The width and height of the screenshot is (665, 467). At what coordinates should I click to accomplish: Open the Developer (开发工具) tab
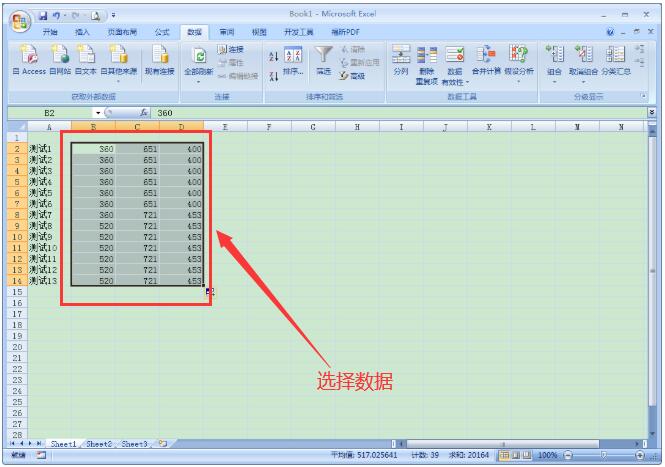298,32
